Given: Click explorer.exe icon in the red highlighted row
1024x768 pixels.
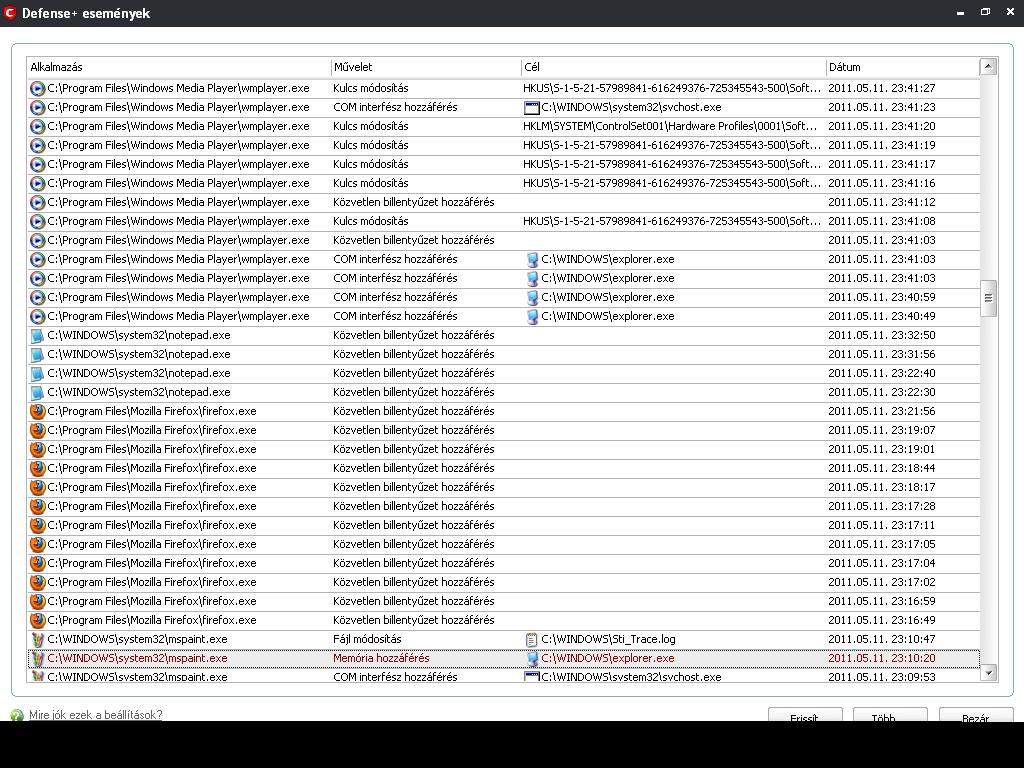Looking at the screenshot, I should point(532,659).
